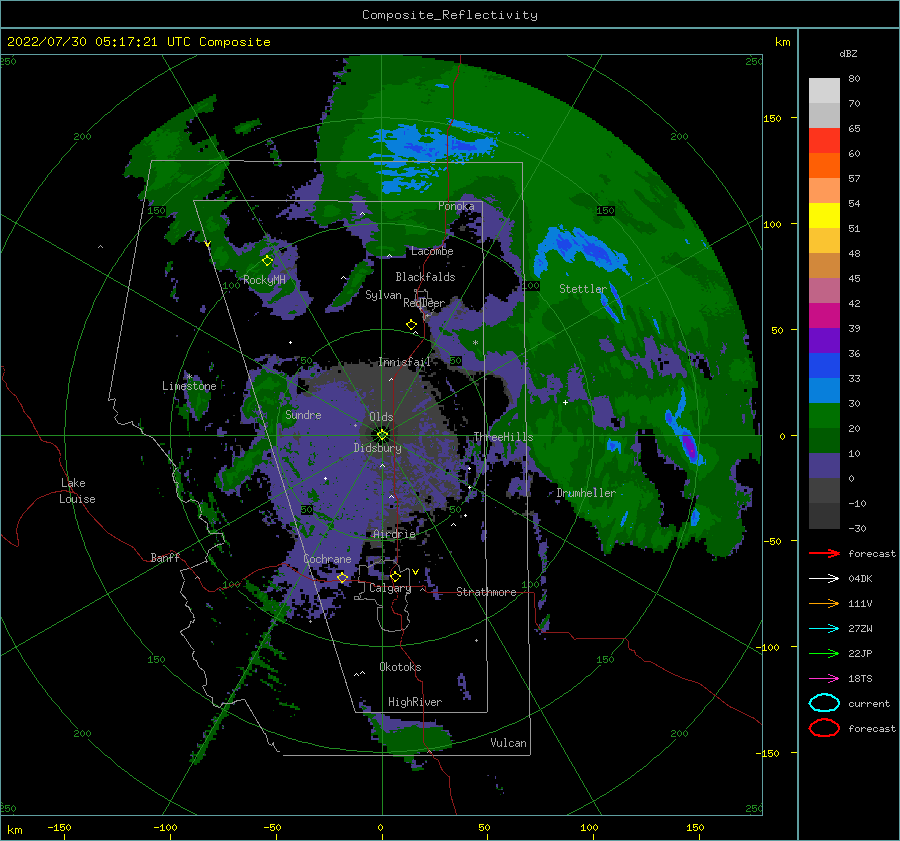The width and height of the screenshot is (900, 841).
Task: Click the yellow marker above Calgary
Action: point(395,576)
